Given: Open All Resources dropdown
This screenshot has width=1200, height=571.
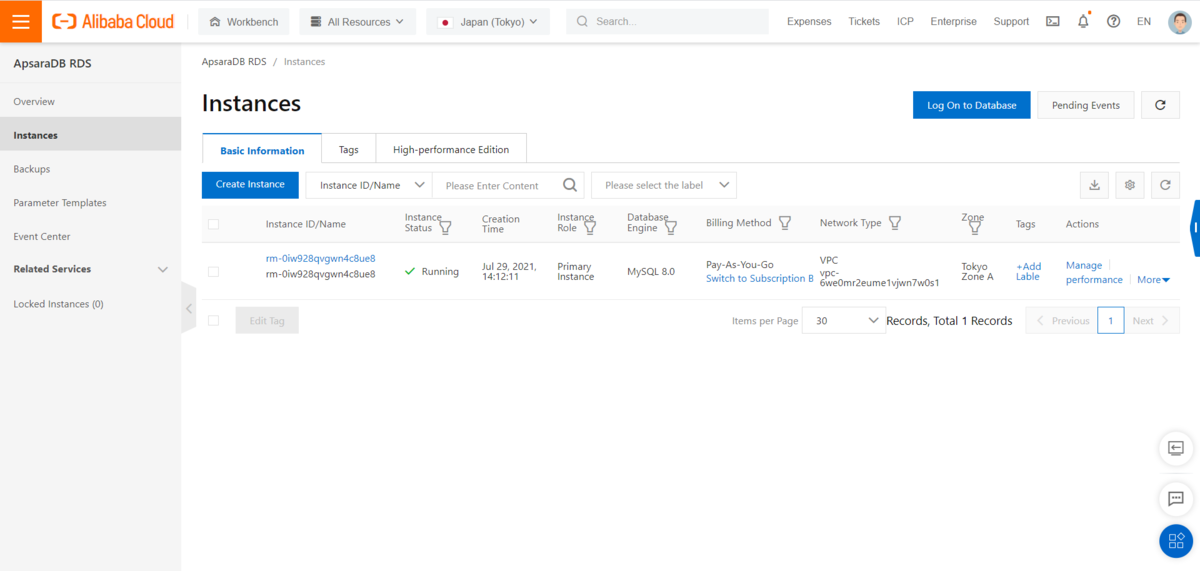Looking at the screenshot, I should [357, 21].
